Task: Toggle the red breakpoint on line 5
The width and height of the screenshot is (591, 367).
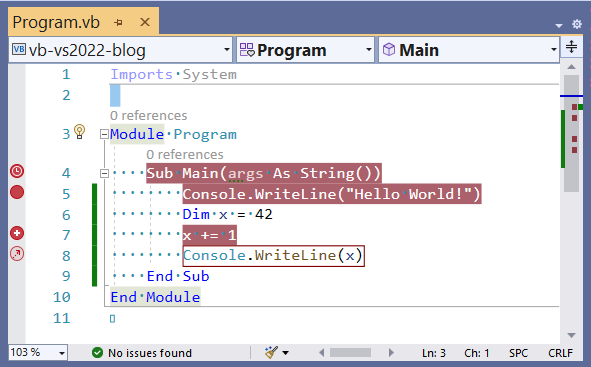Action: tap(17, 192)
